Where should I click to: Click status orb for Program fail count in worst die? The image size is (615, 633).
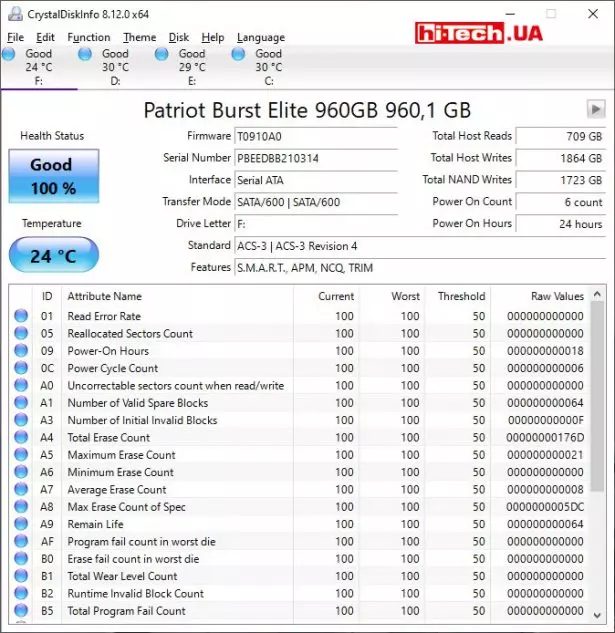21,541
